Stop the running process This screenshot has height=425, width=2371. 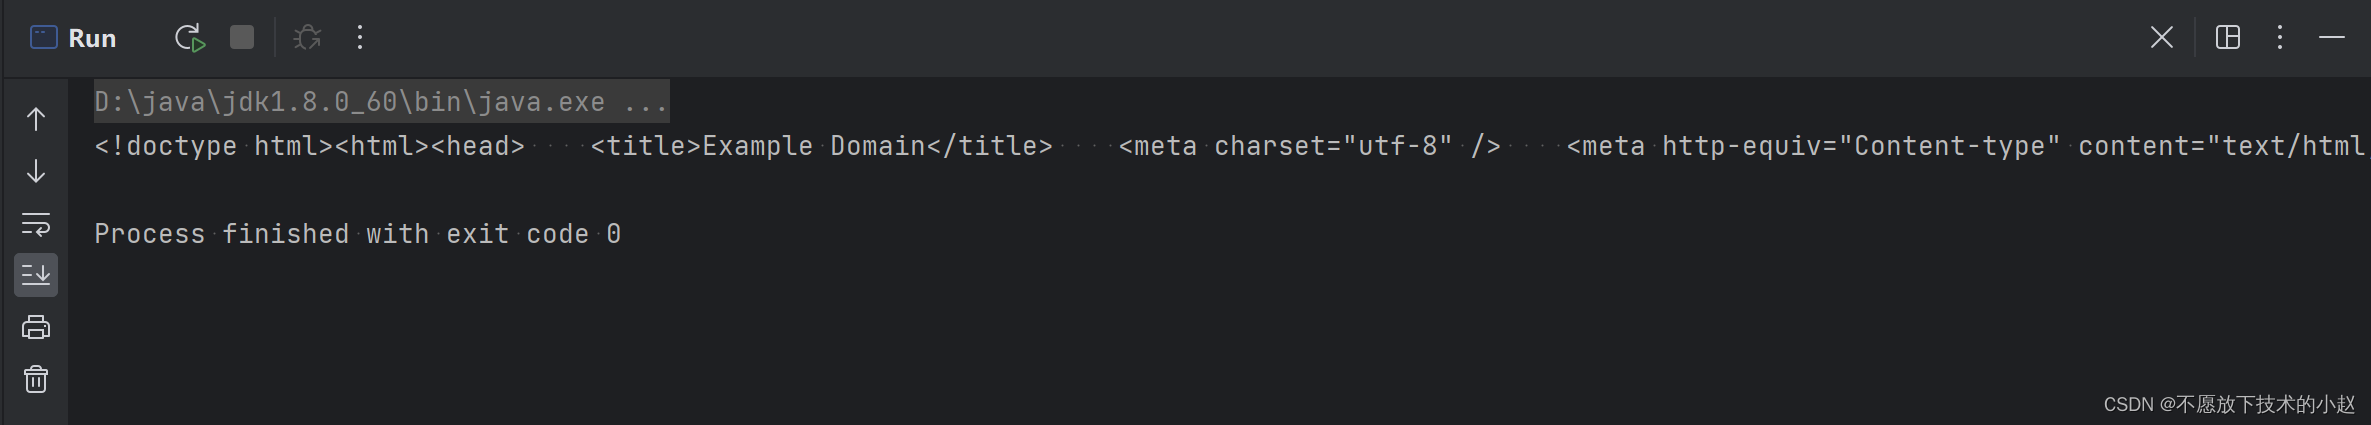click(x=242, y=38)
